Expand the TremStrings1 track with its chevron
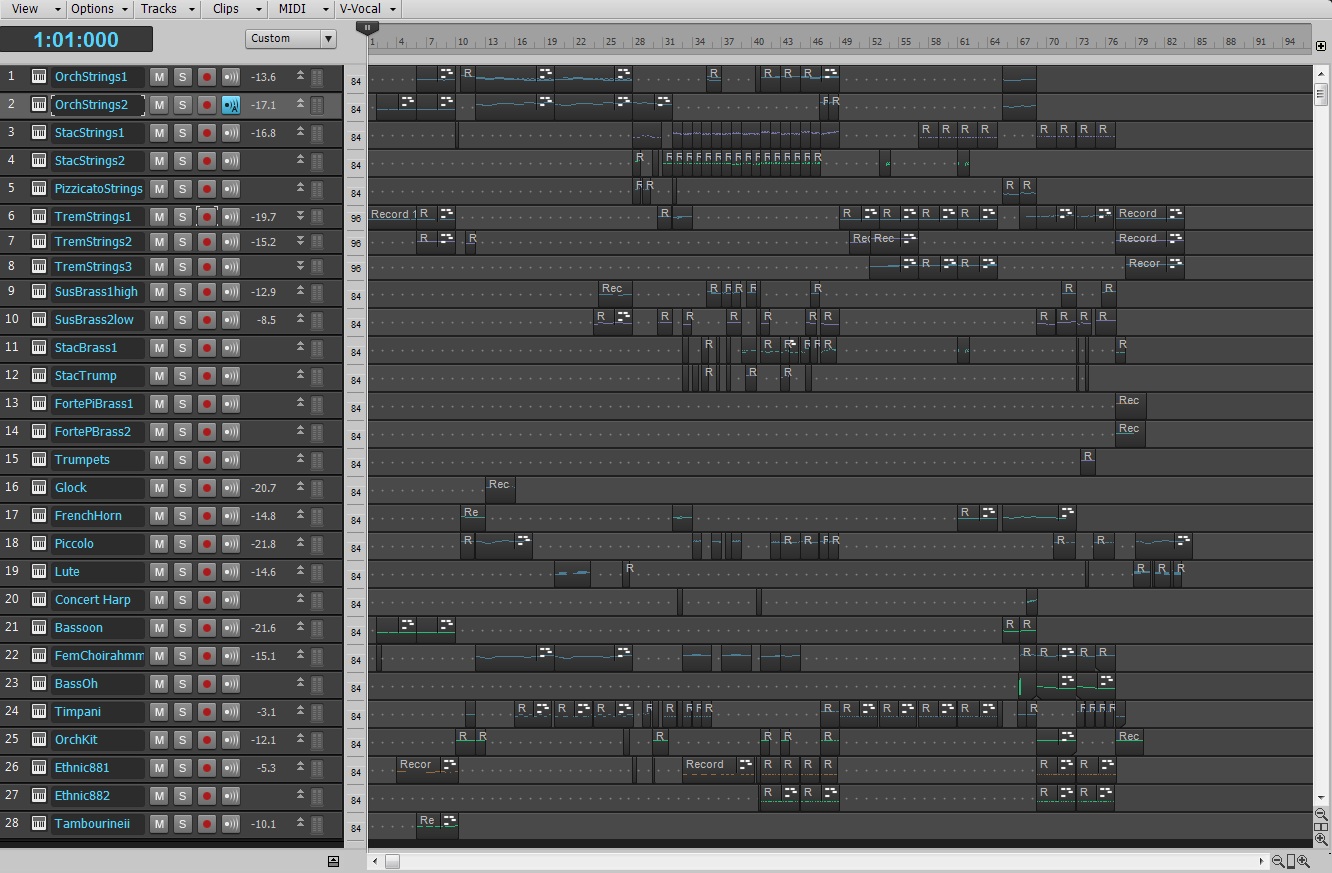 pyautogui.click(x=300, y=217)
